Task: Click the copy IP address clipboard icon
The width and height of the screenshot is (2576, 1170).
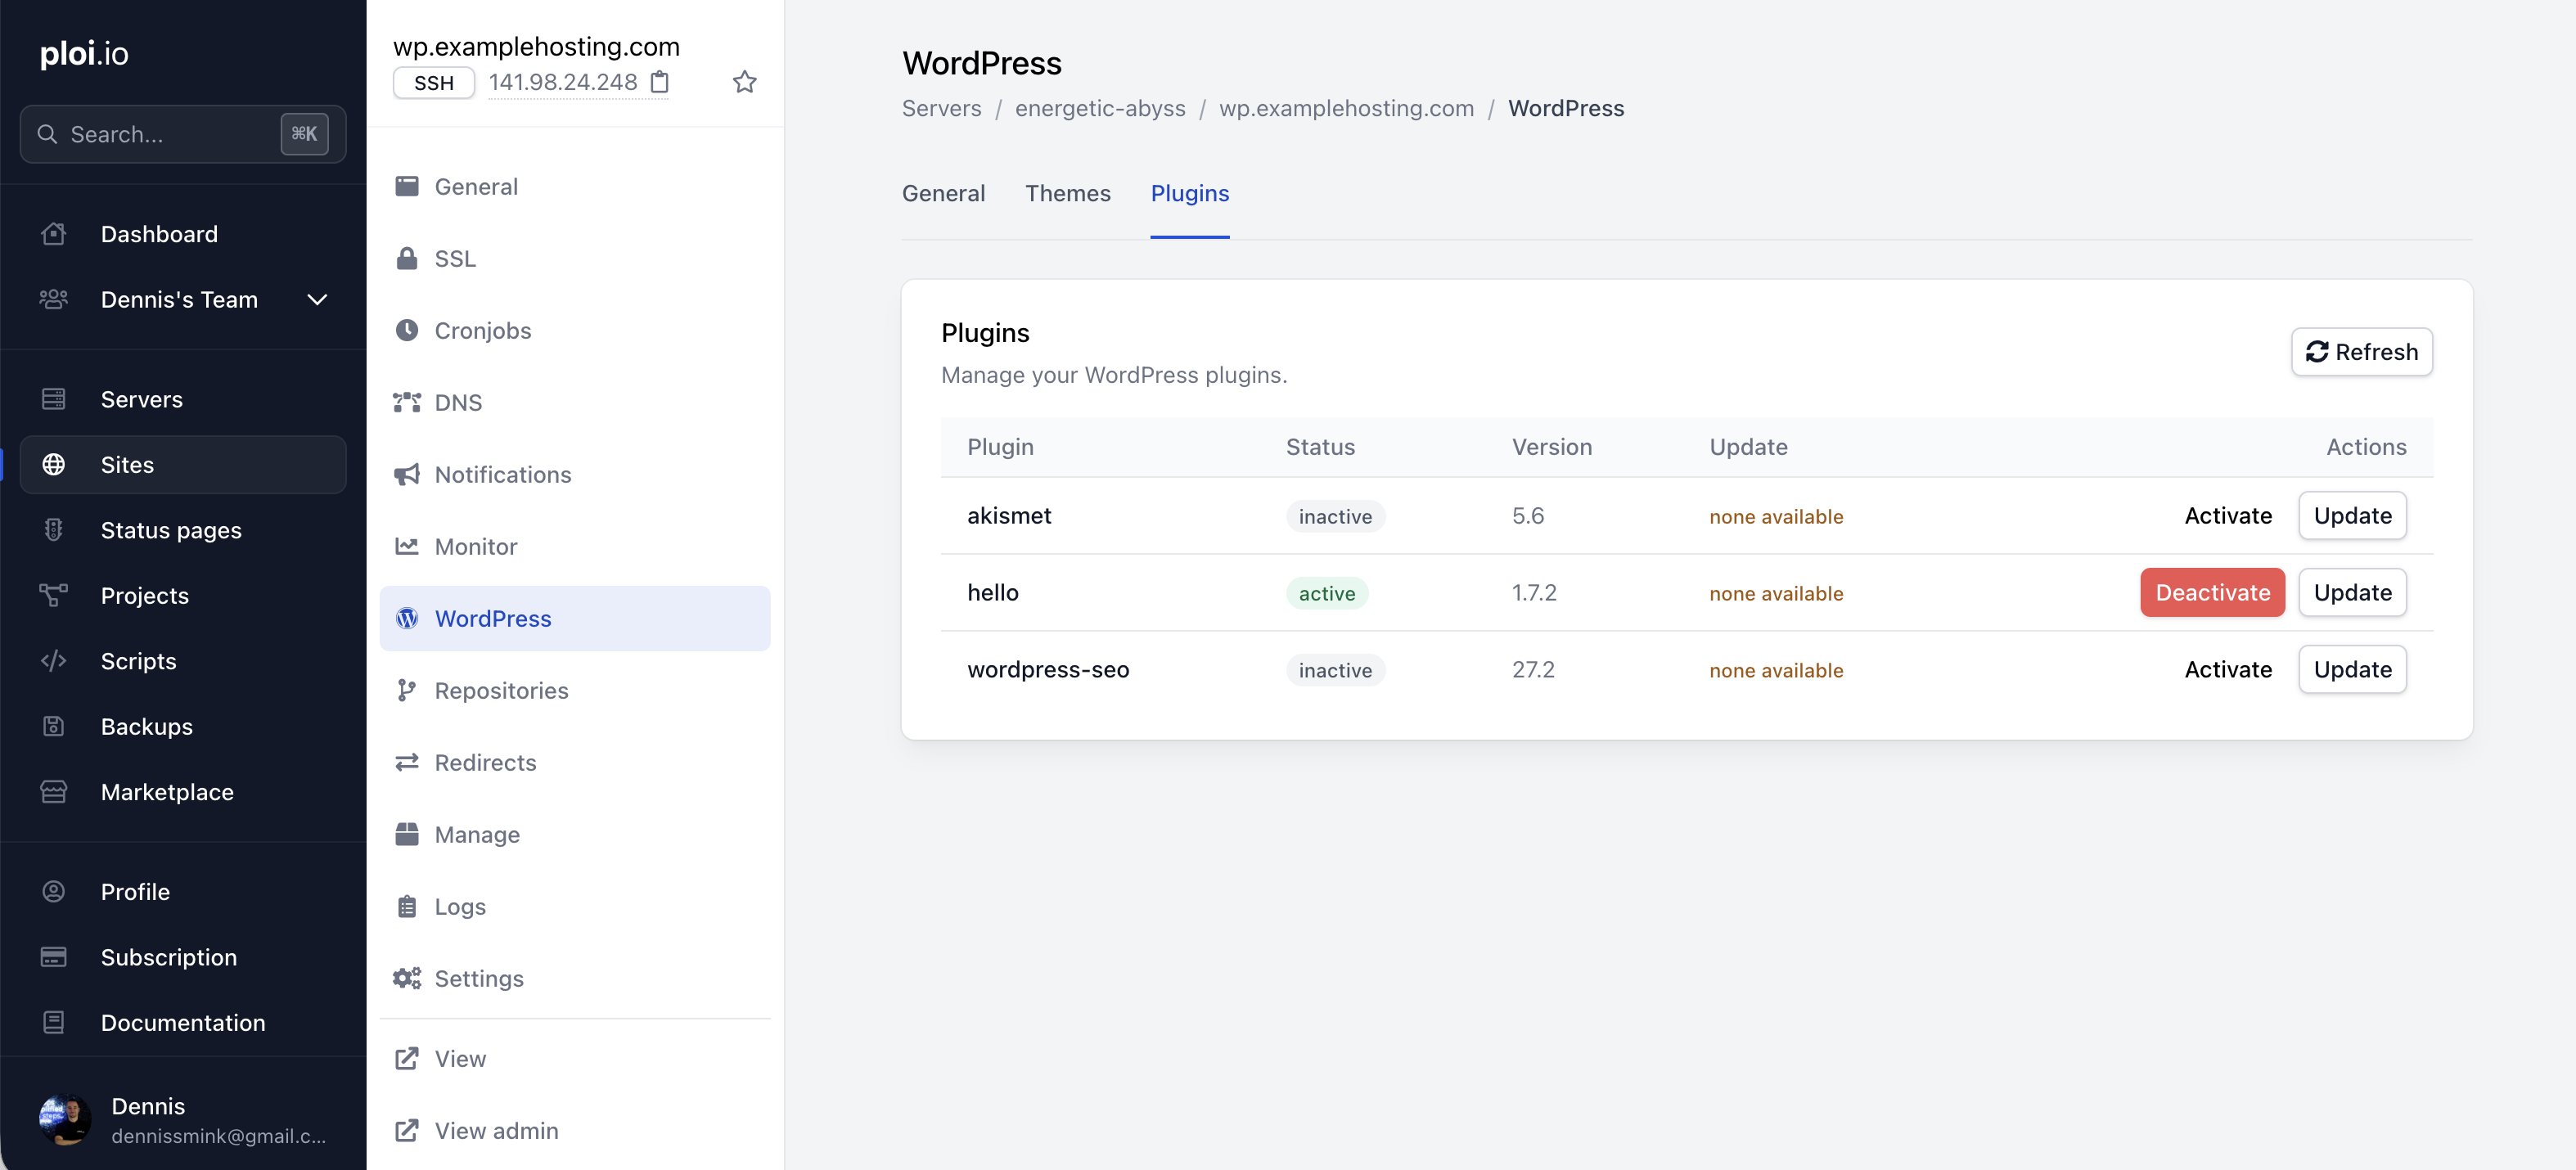Action: (x=660, y=82)
